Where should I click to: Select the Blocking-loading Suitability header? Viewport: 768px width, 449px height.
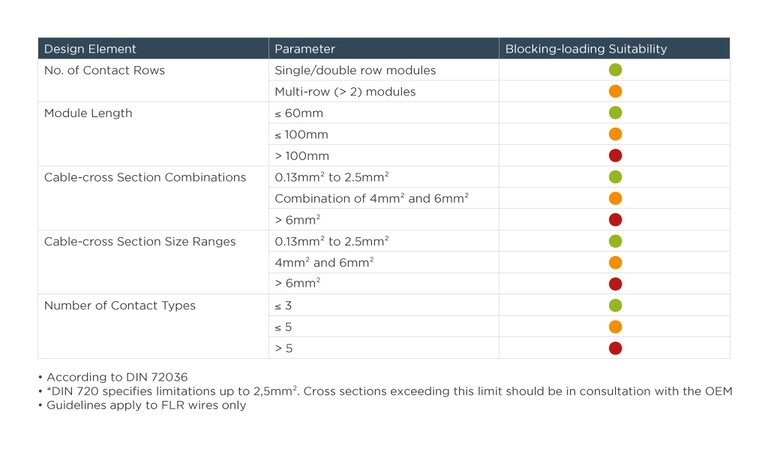586,49
